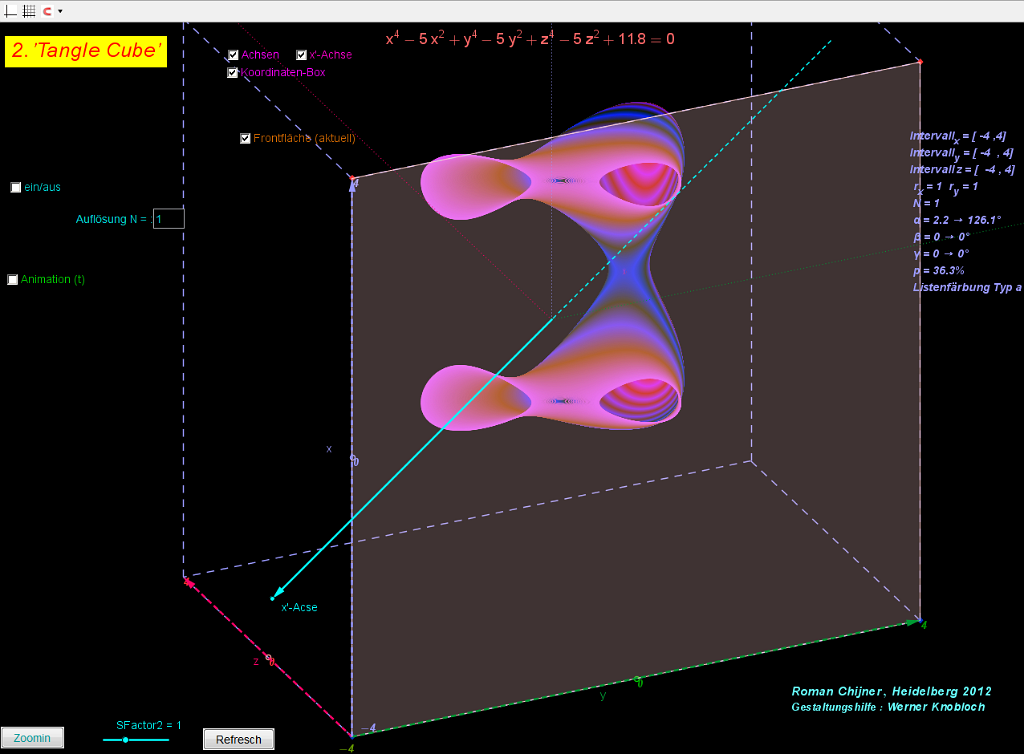The width and height of the screenshot is (1024, 754).
Task: Click the cyan x'-Acse arrow endpoint
Action: (272, 598)
